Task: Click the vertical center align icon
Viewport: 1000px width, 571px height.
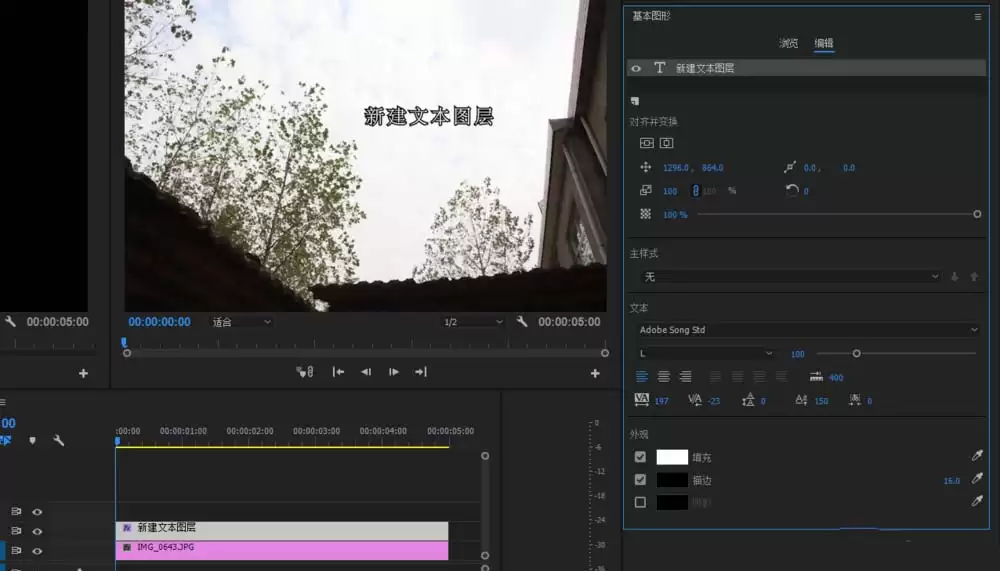Action: pyautogui.click(x=646, y=144)
